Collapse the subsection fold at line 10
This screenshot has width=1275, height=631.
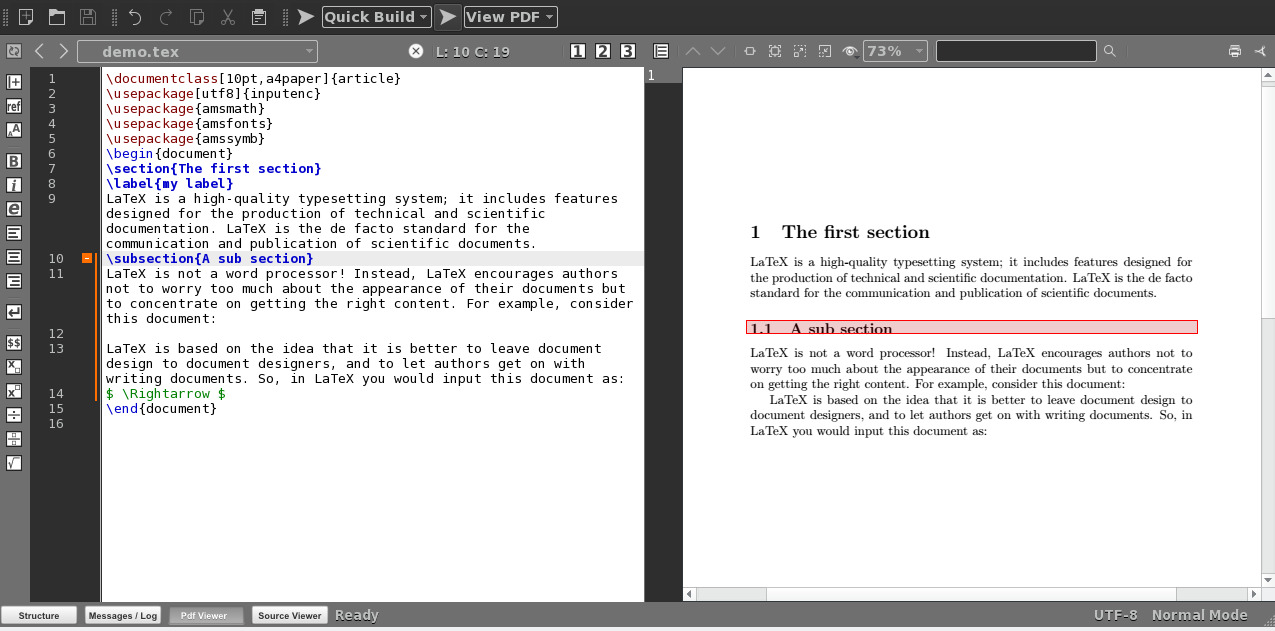click(86, 258)
